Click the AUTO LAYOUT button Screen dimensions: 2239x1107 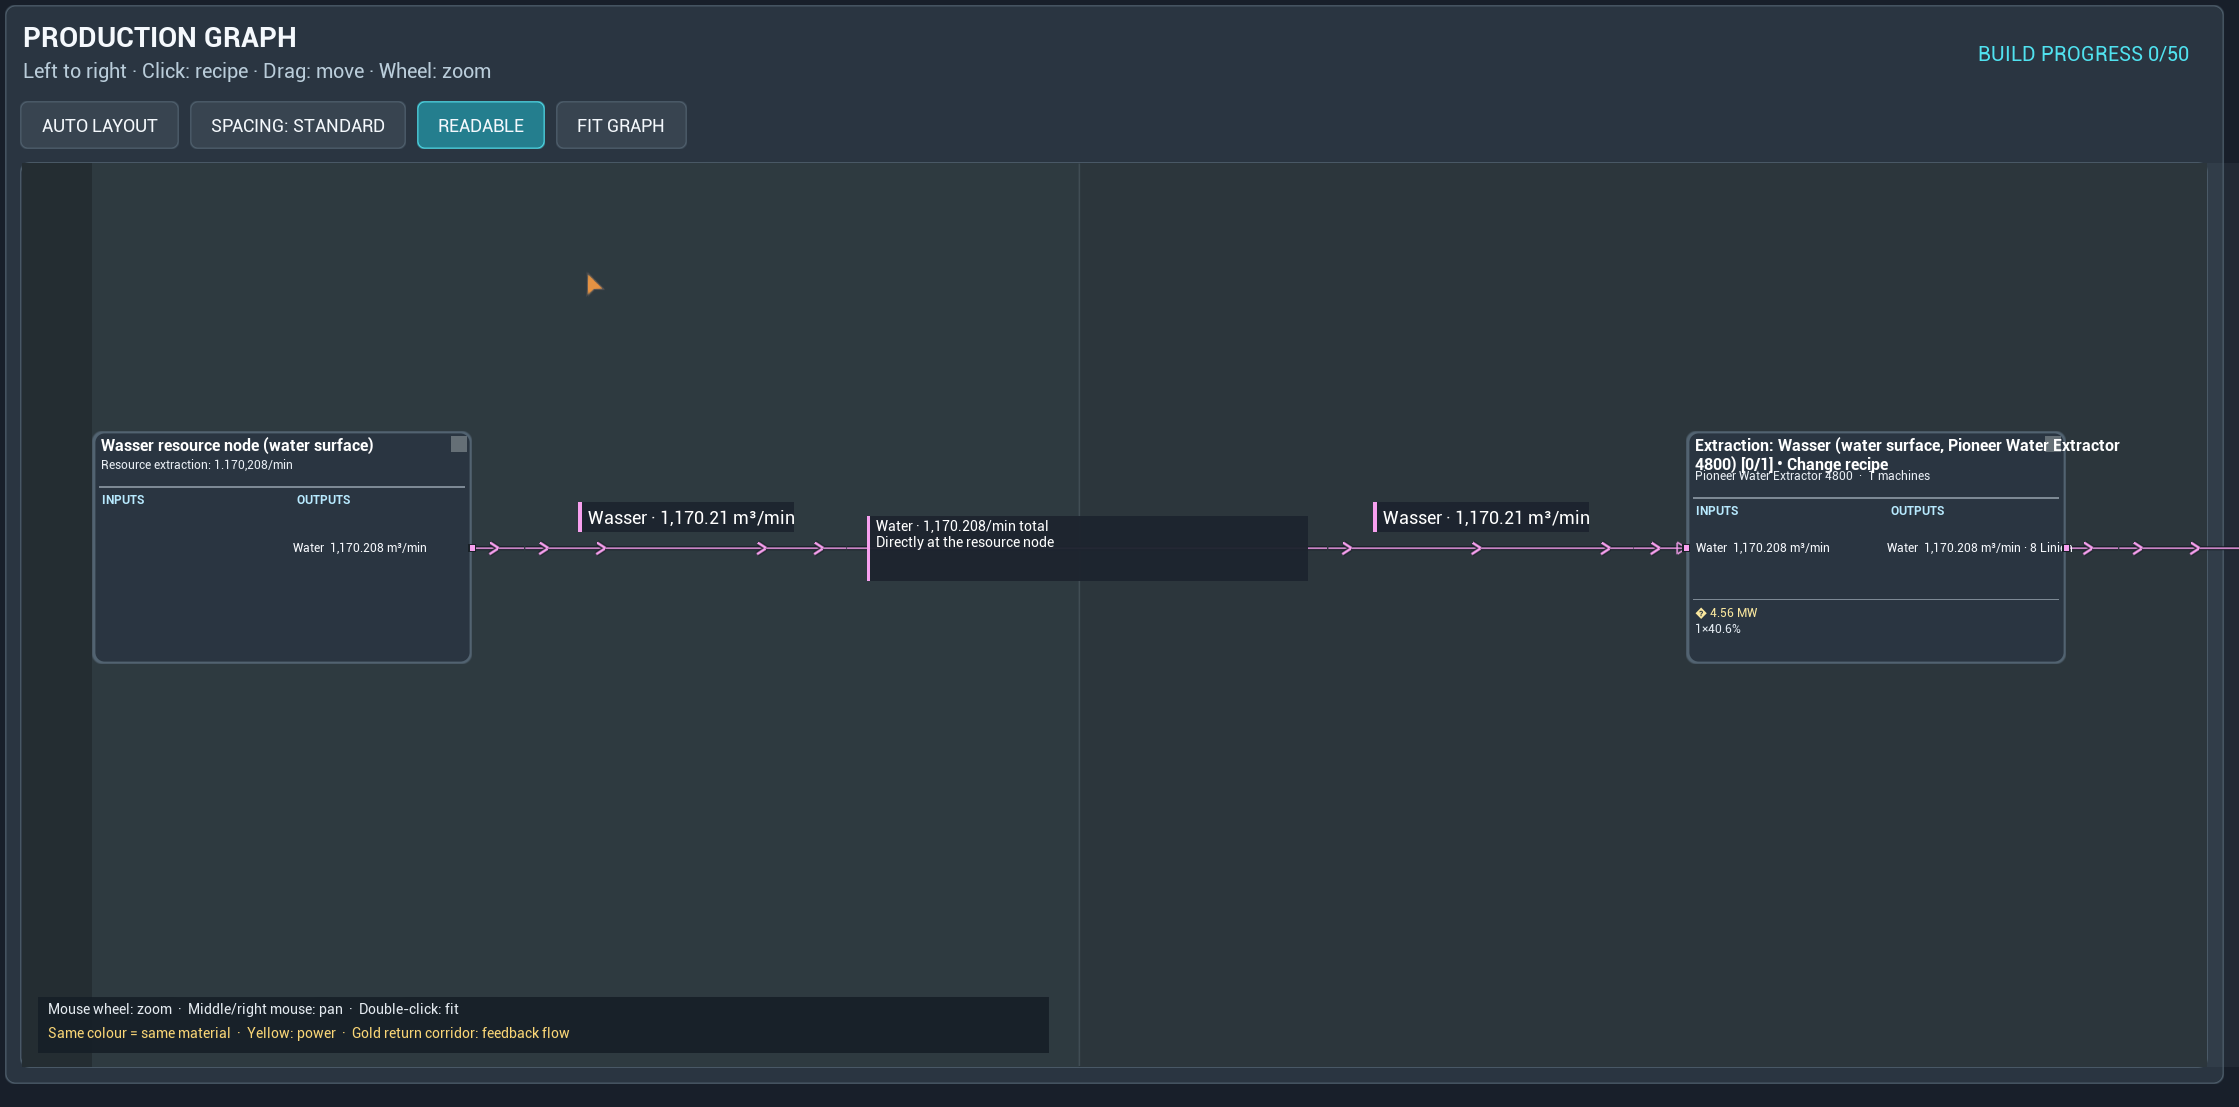[x=99, y=125]
